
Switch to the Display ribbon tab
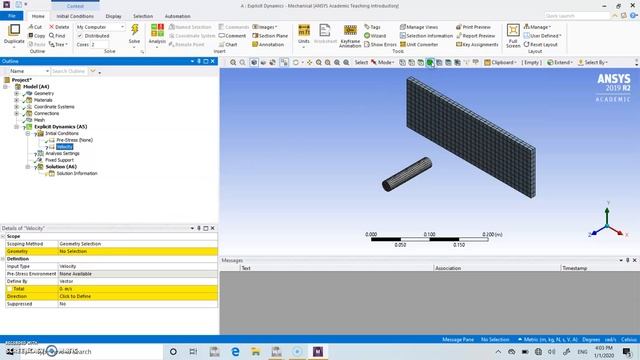[113, 16]
